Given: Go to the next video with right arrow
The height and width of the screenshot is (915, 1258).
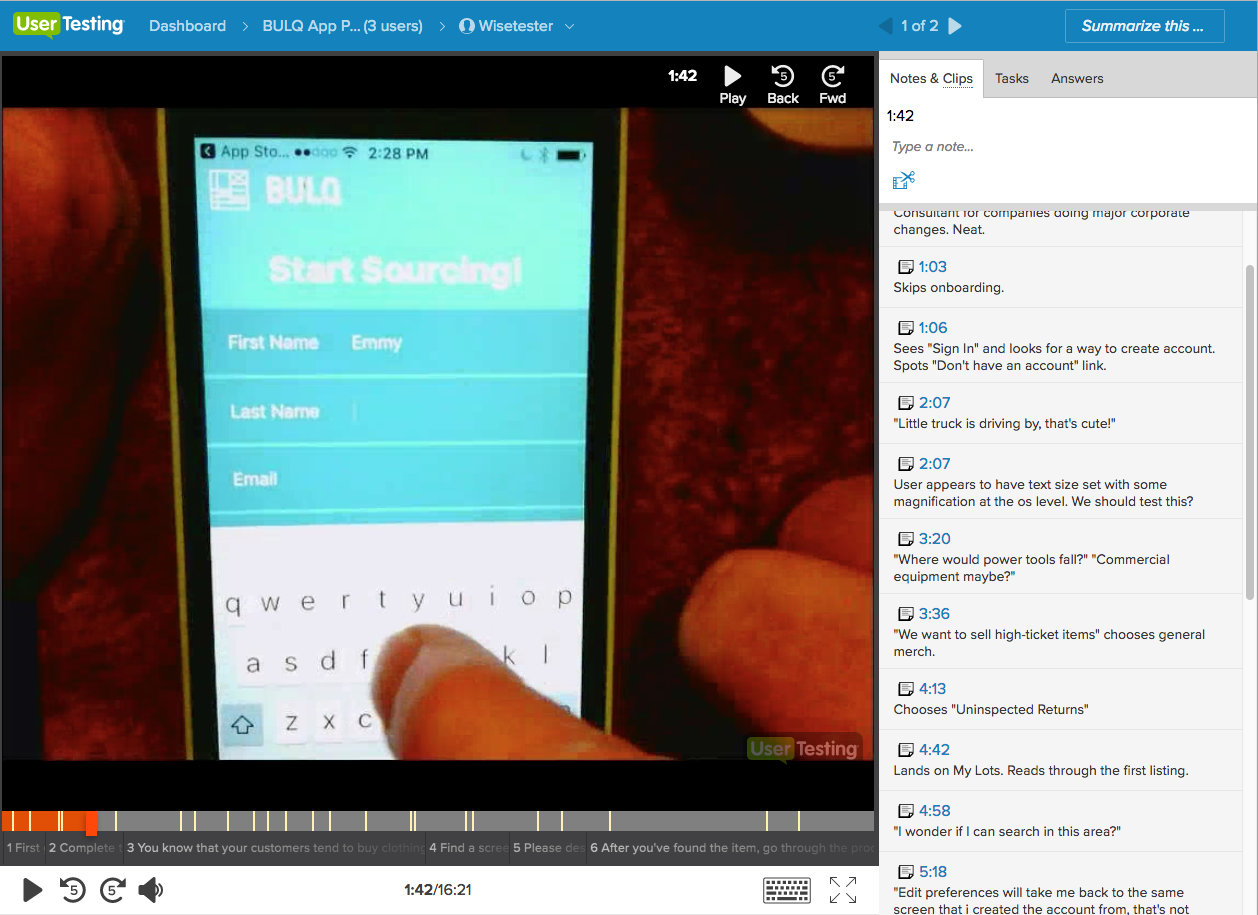Looking at the screenshot, I should click(955, 26).
